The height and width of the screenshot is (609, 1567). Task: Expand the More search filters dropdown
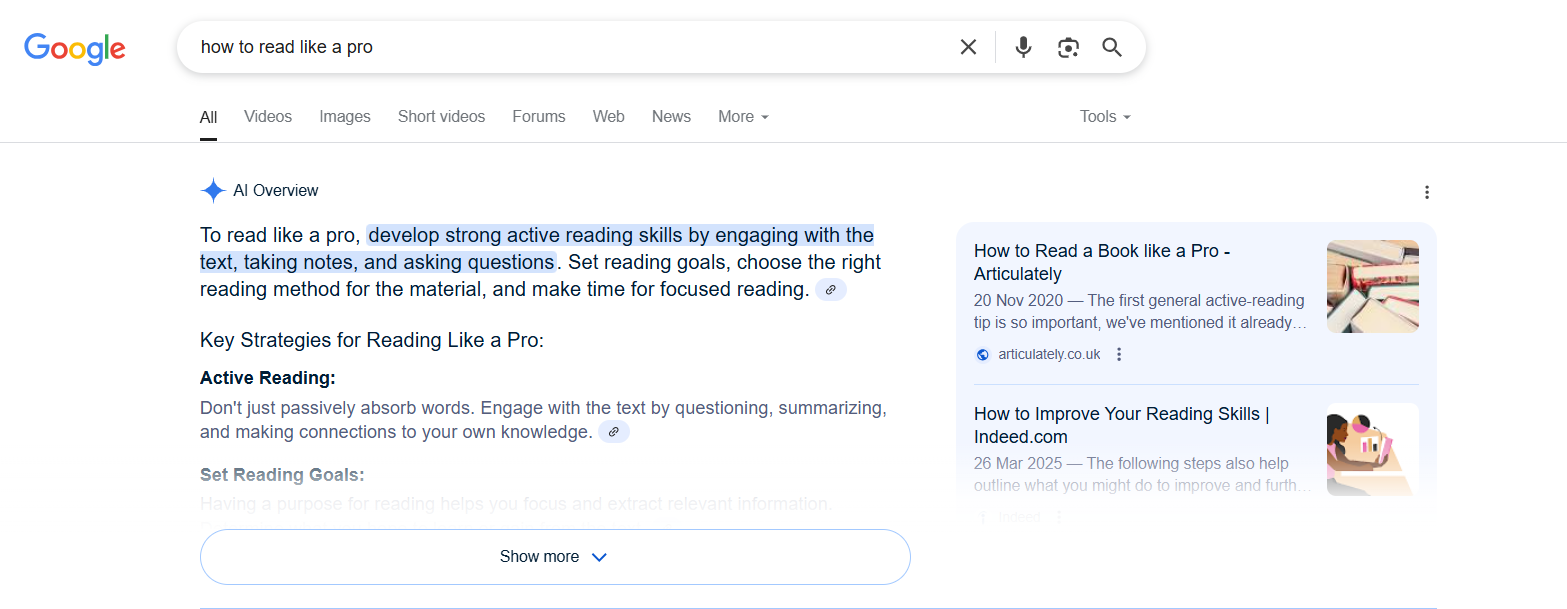point(743,117)
